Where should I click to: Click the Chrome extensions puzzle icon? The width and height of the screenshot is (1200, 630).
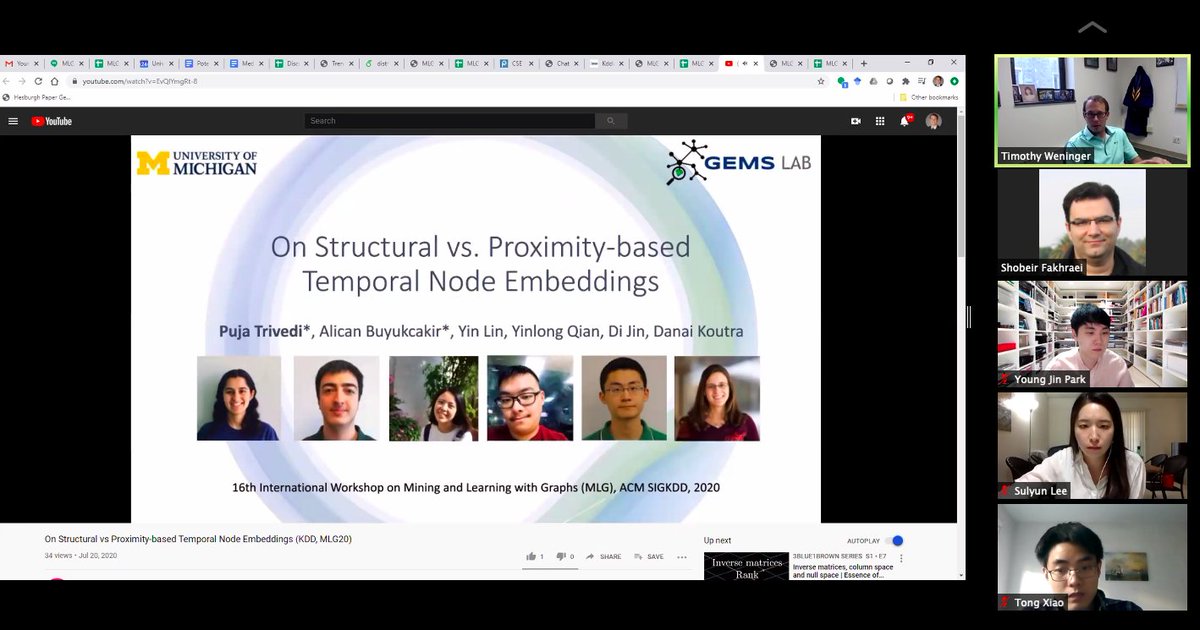(906, 82)
